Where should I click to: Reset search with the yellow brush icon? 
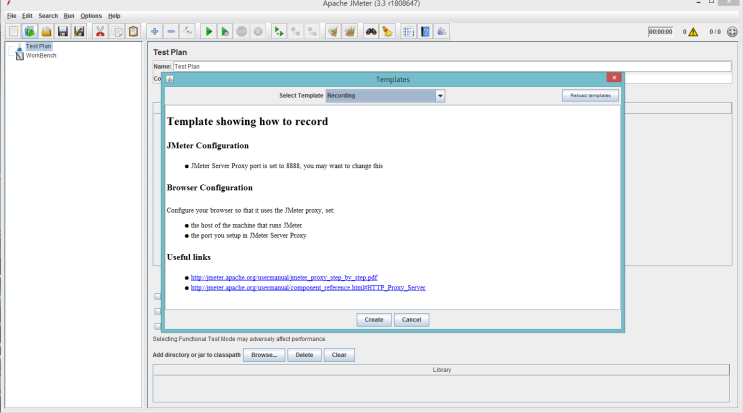pos(388,32)
